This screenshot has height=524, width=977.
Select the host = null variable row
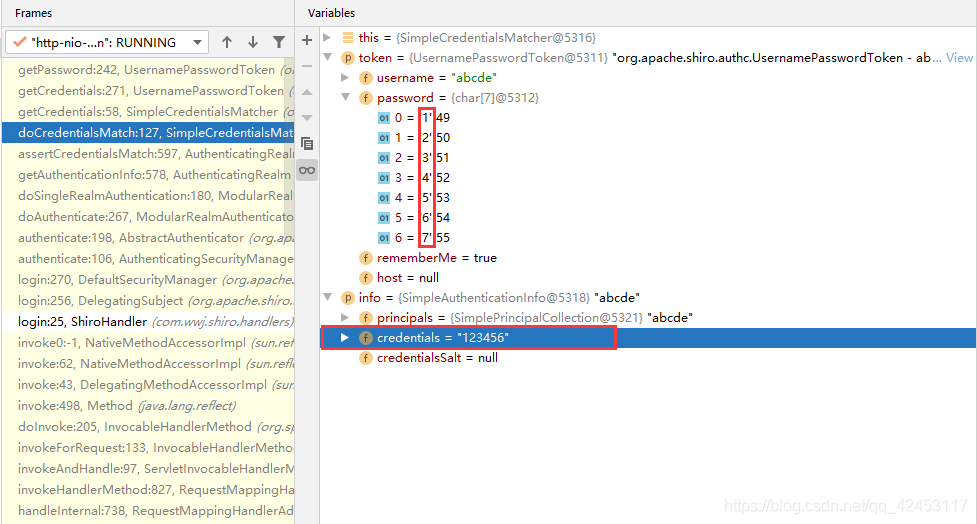click(x=648, y=278)
